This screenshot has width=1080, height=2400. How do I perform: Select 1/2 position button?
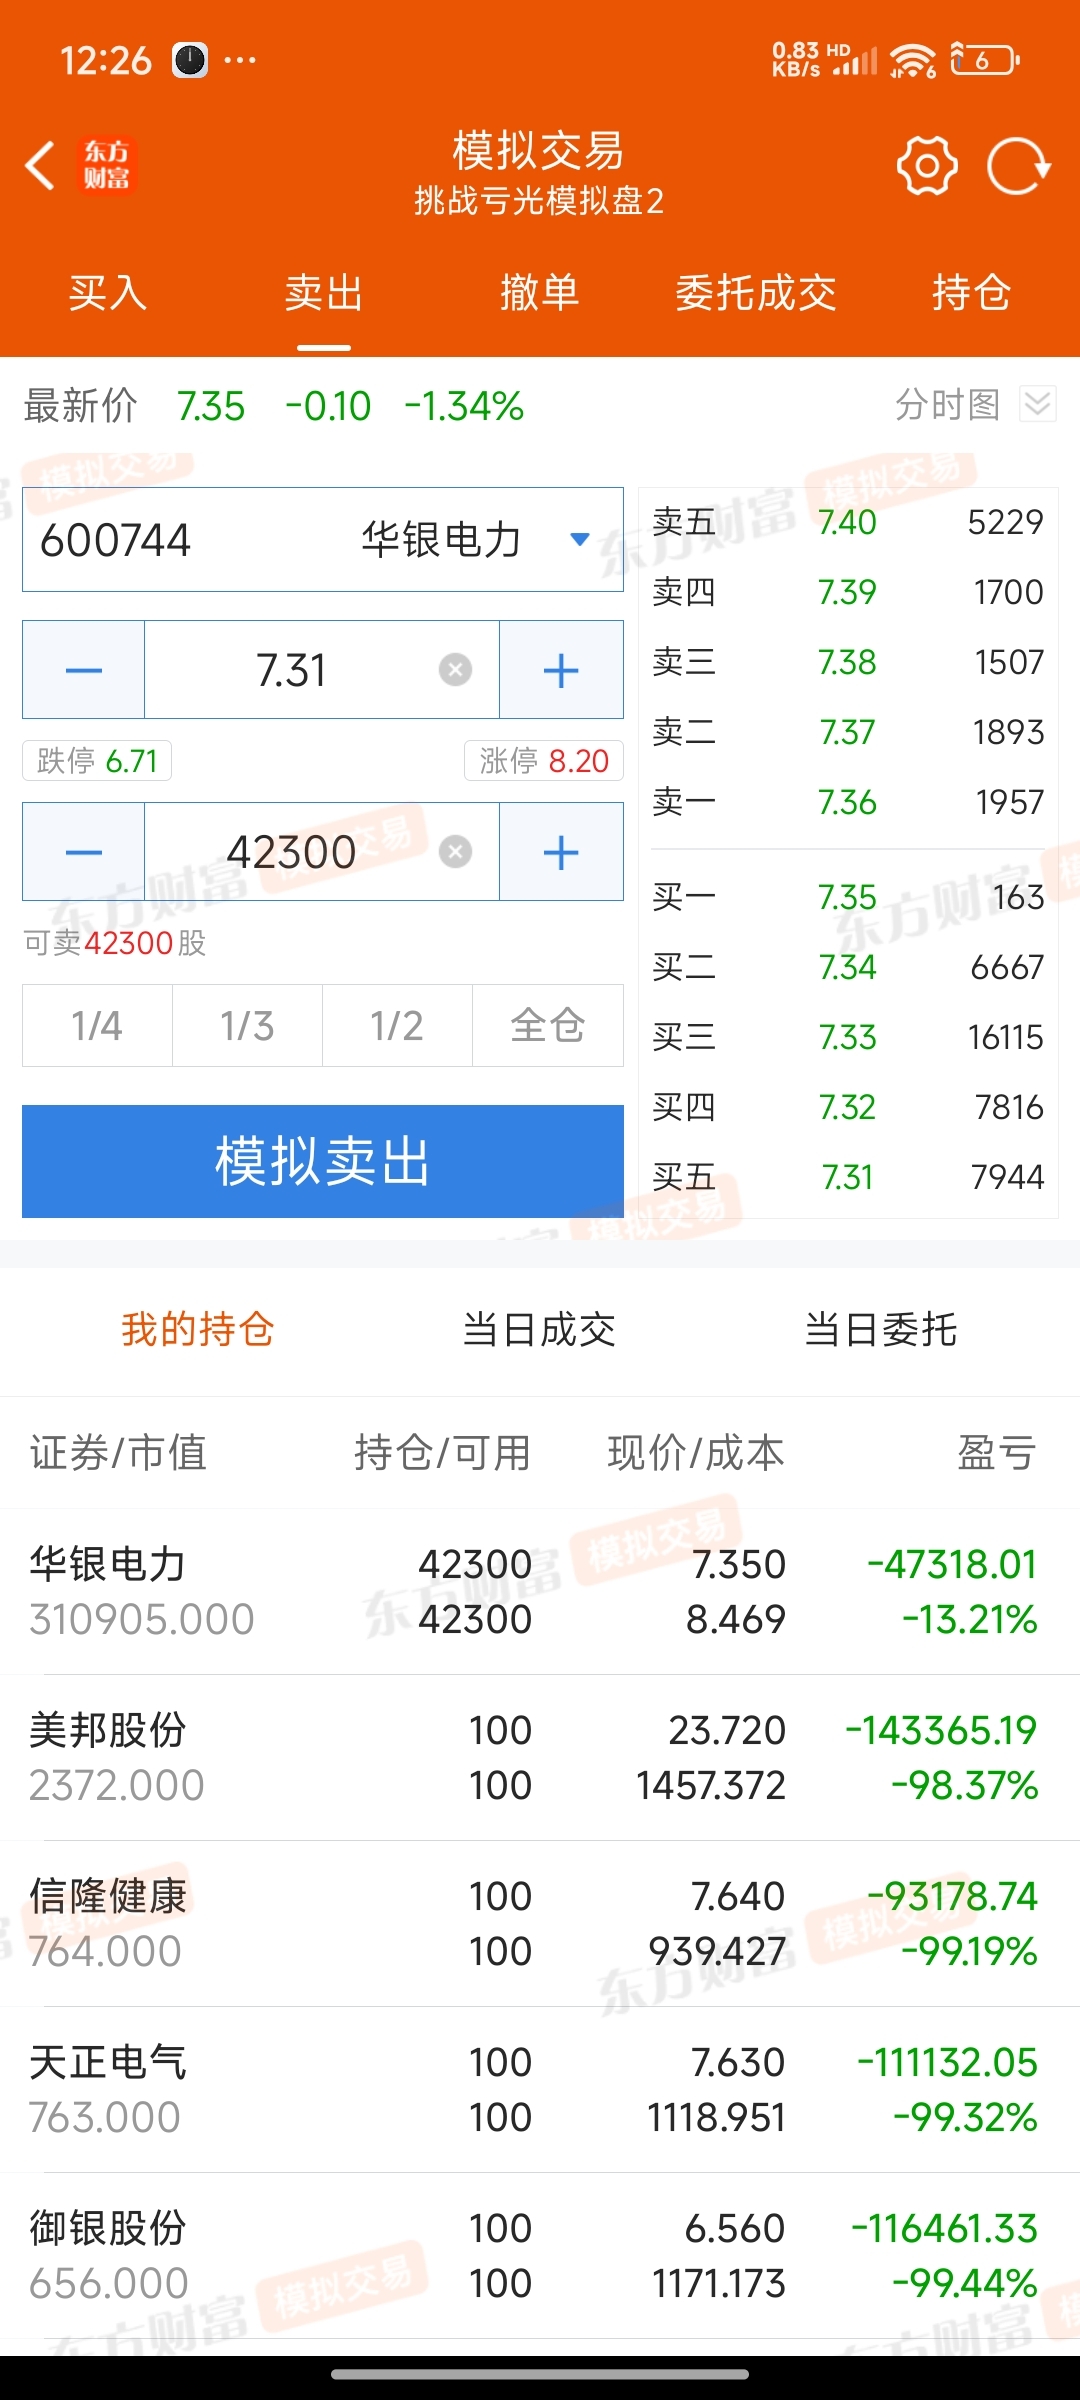tap(397, 1025)
